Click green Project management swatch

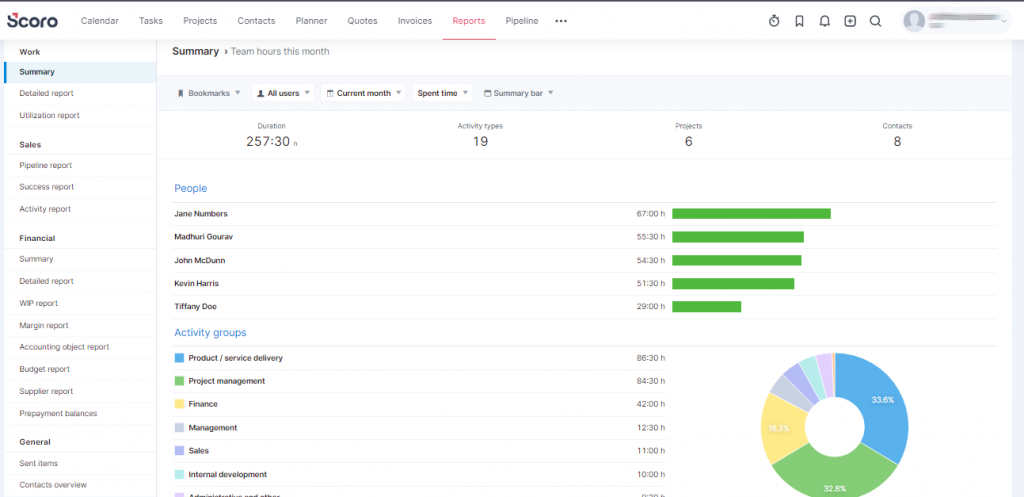point(179,381)
